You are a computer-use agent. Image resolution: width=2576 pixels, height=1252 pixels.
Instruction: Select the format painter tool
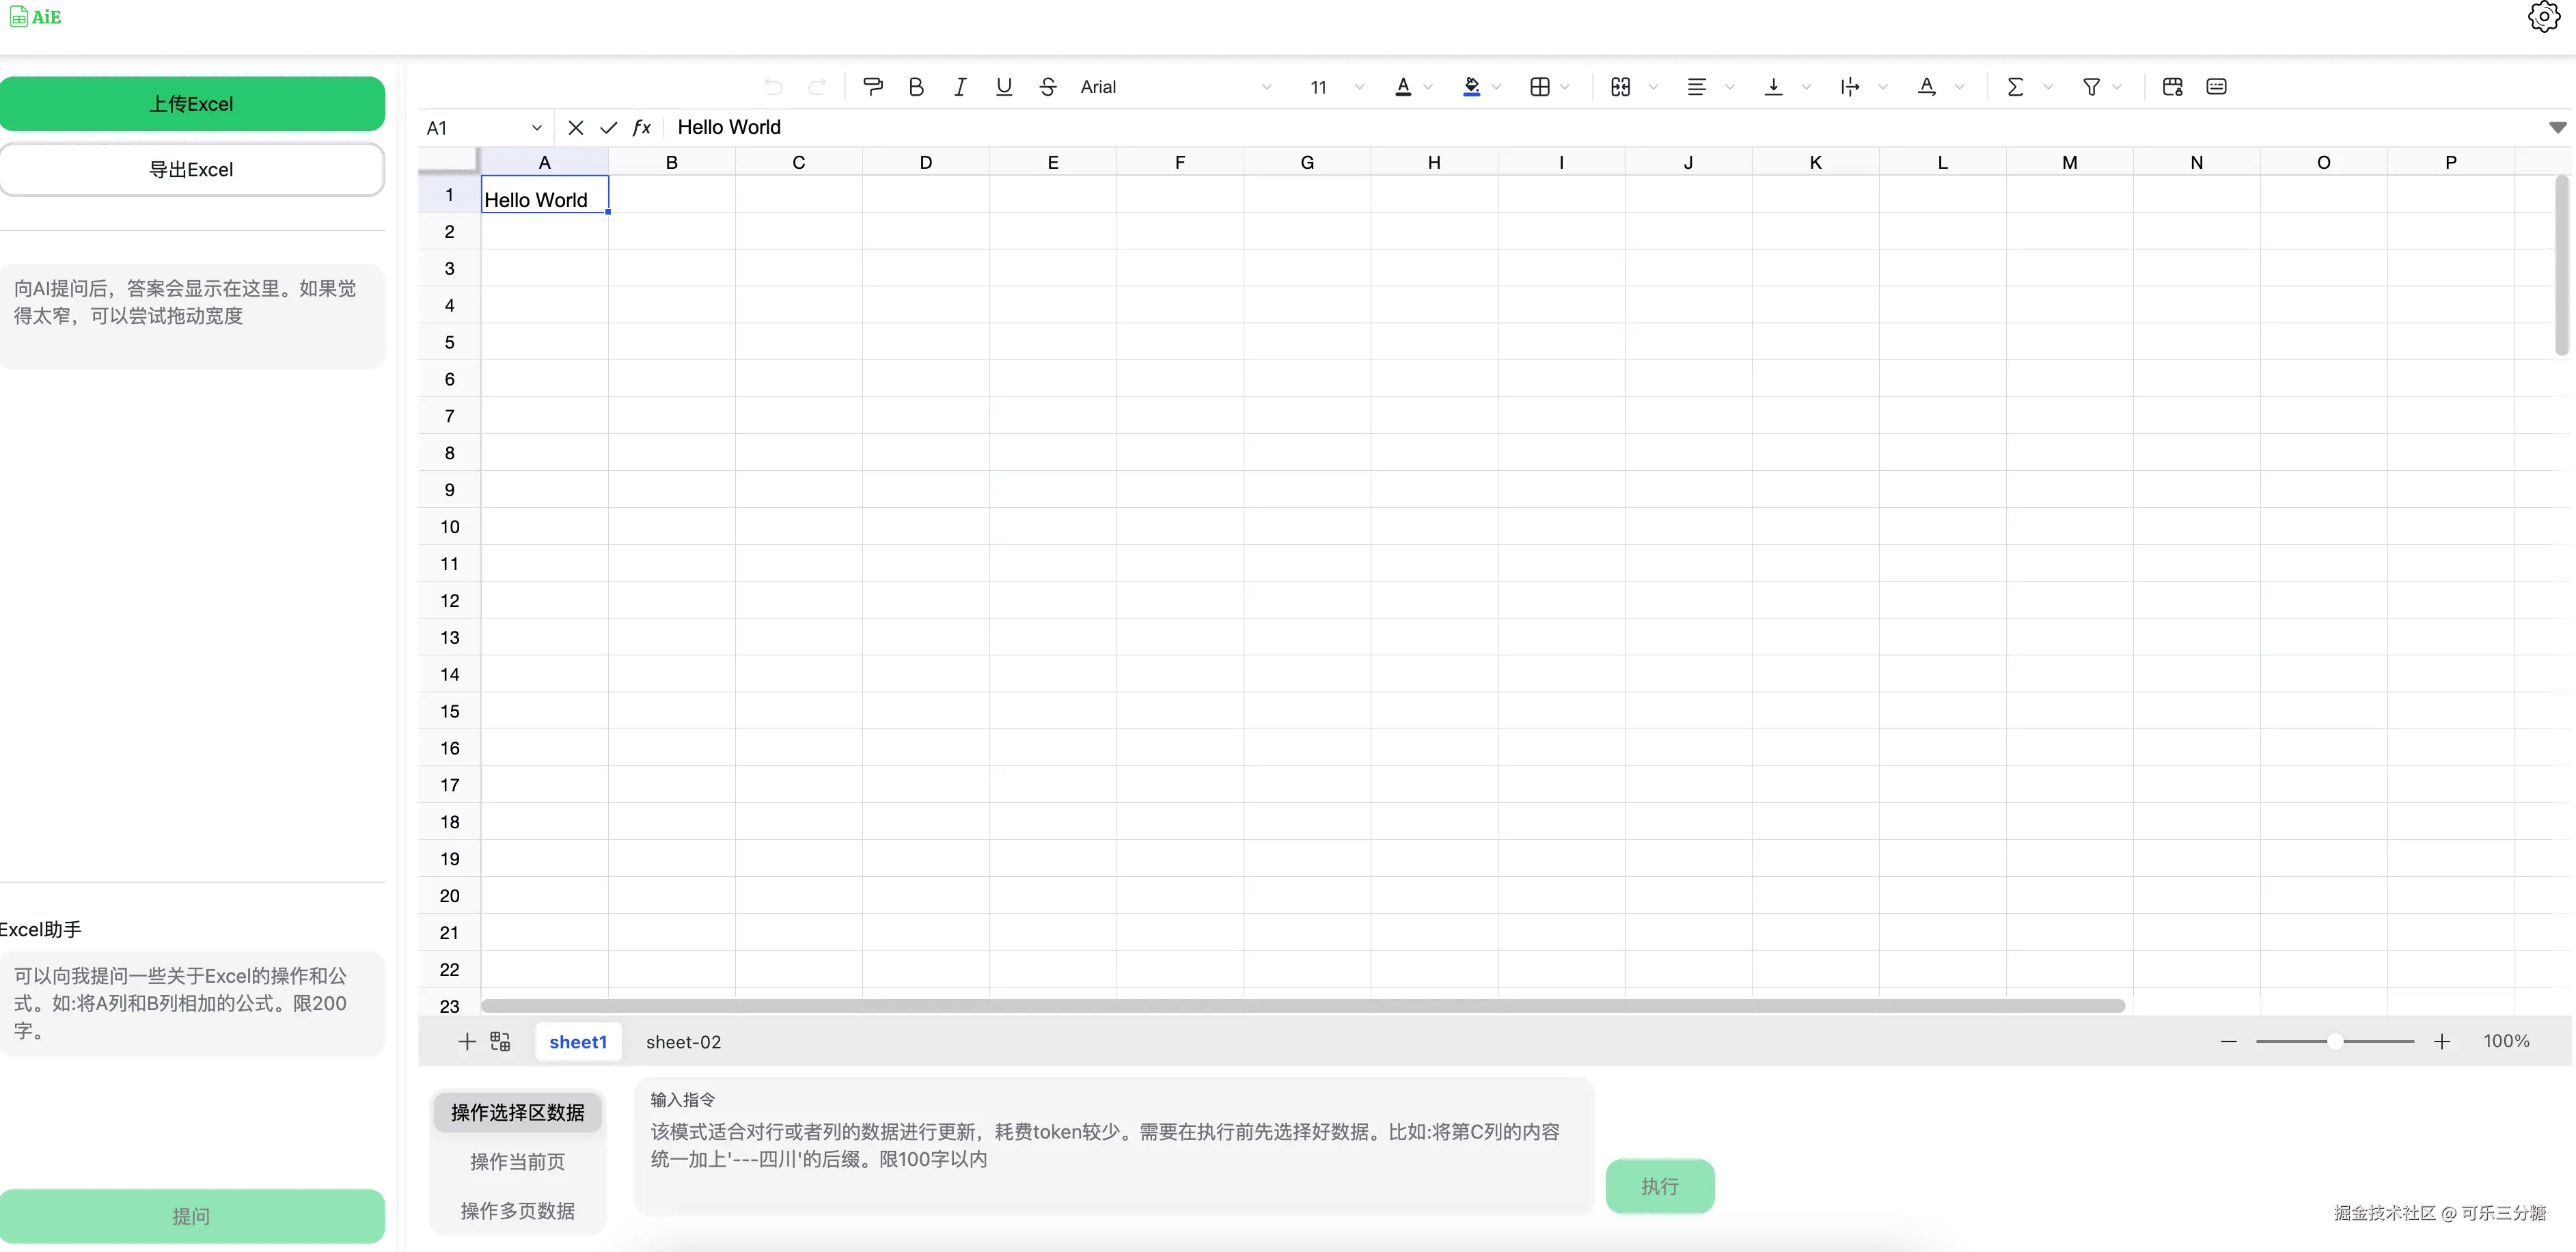(873, 87)
